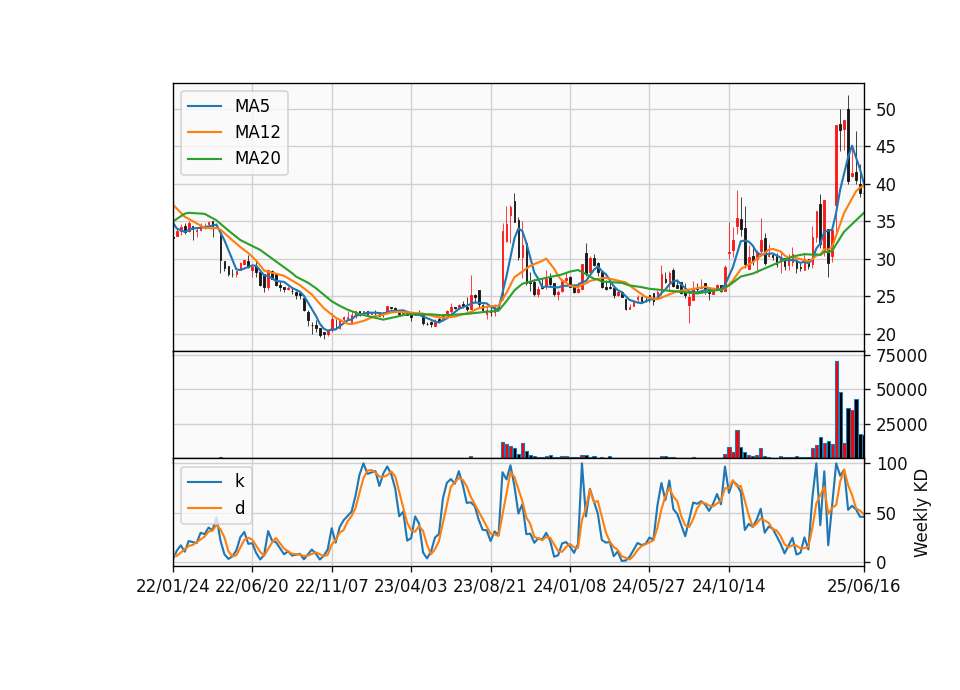Click the 24/10/14 date tick label

coord(729,586)
